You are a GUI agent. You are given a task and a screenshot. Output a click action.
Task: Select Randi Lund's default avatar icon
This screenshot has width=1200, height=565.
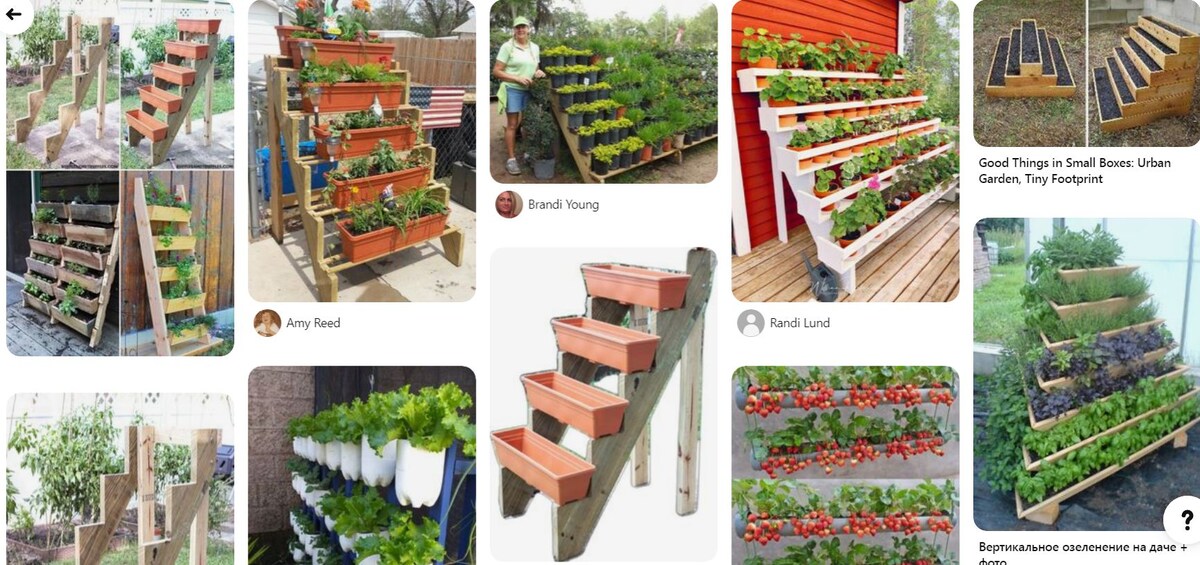(x=751, y=323)
